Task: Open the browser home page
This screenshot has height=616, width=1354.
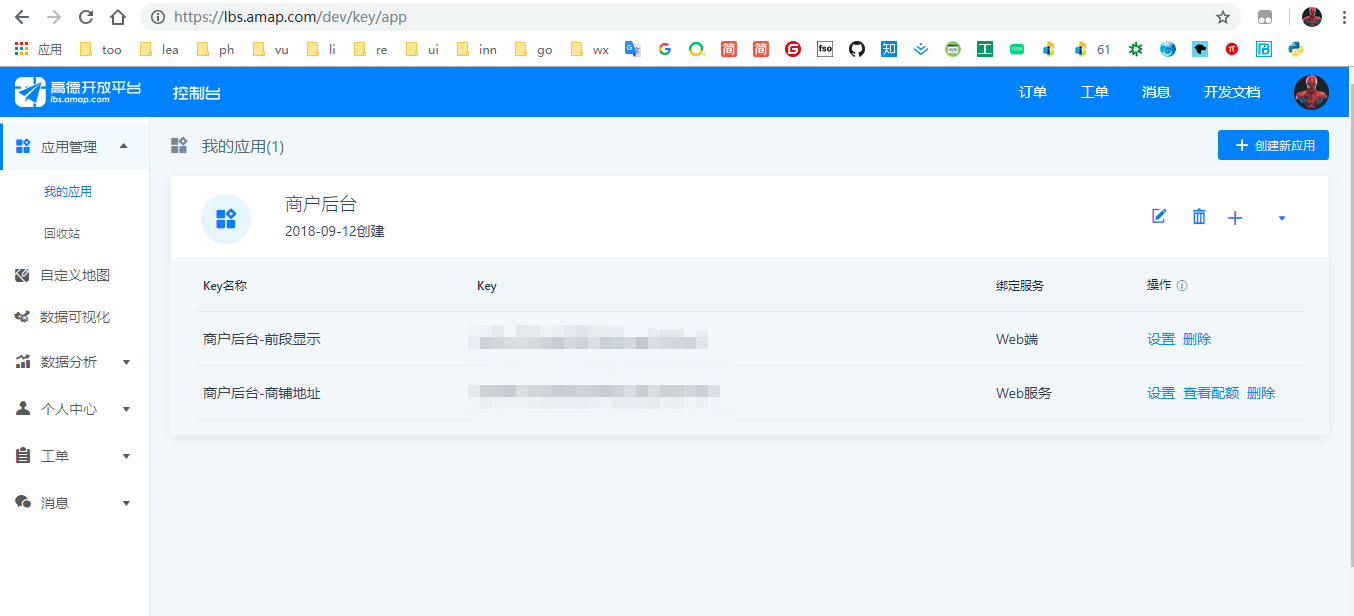Action: click(118, 17)
